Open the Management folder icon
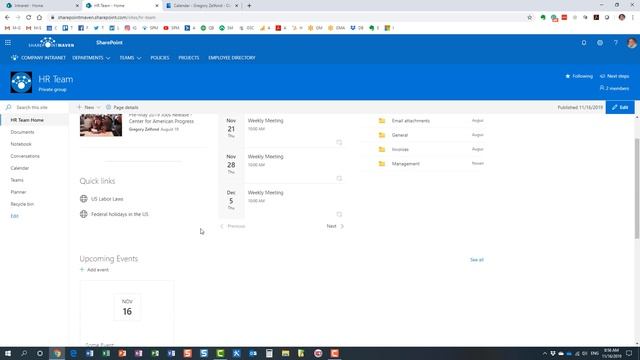Image resolution: width=640 pixels, height=360 pixels. pyautogui.click(x=382, y=163)
